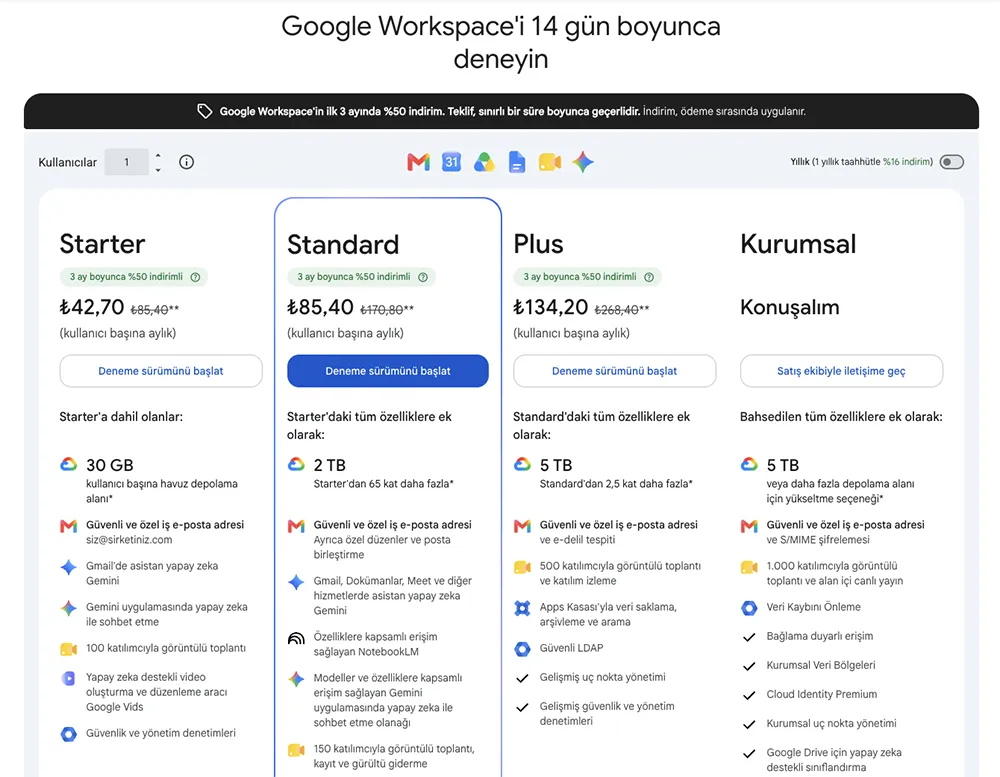Image resolution: width=1000 pixels, height=777 pixels.
Task: Decrease user count with the down arrow
Action: [158, 170]
